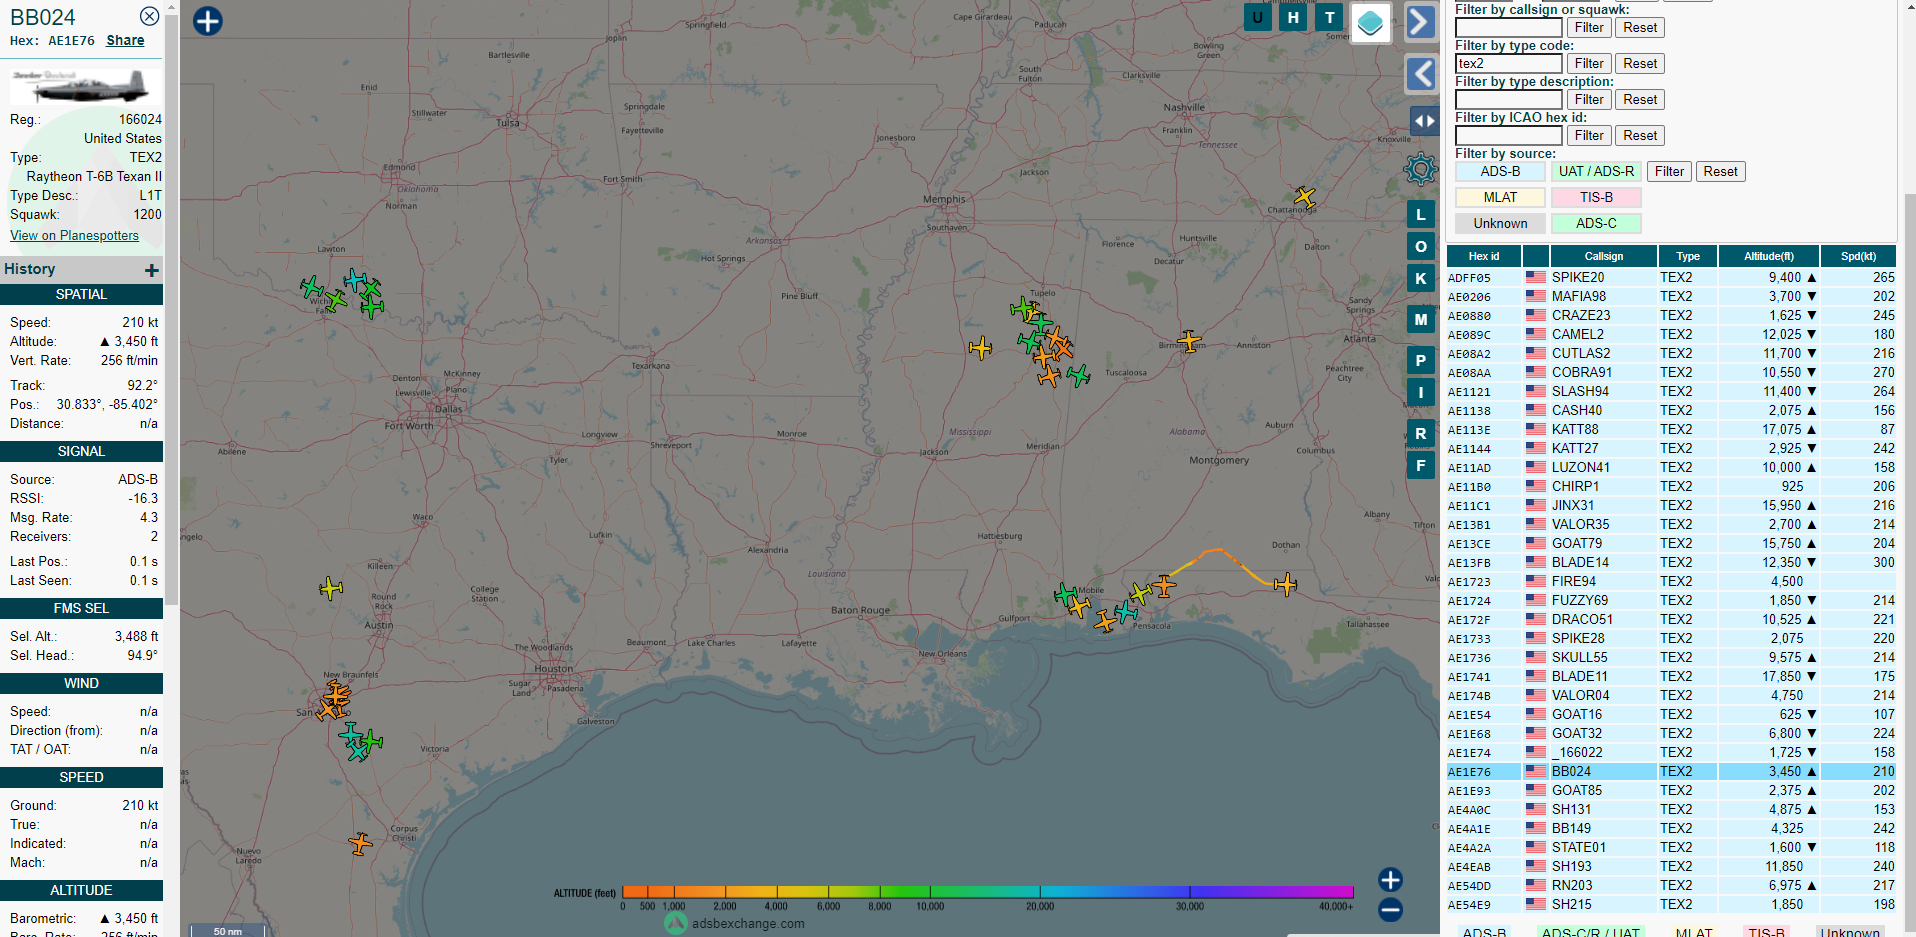This screenshot has width=1916, height=937.
Task: Click the left arrow sidebar button
Action: [x=1421, y=74]
